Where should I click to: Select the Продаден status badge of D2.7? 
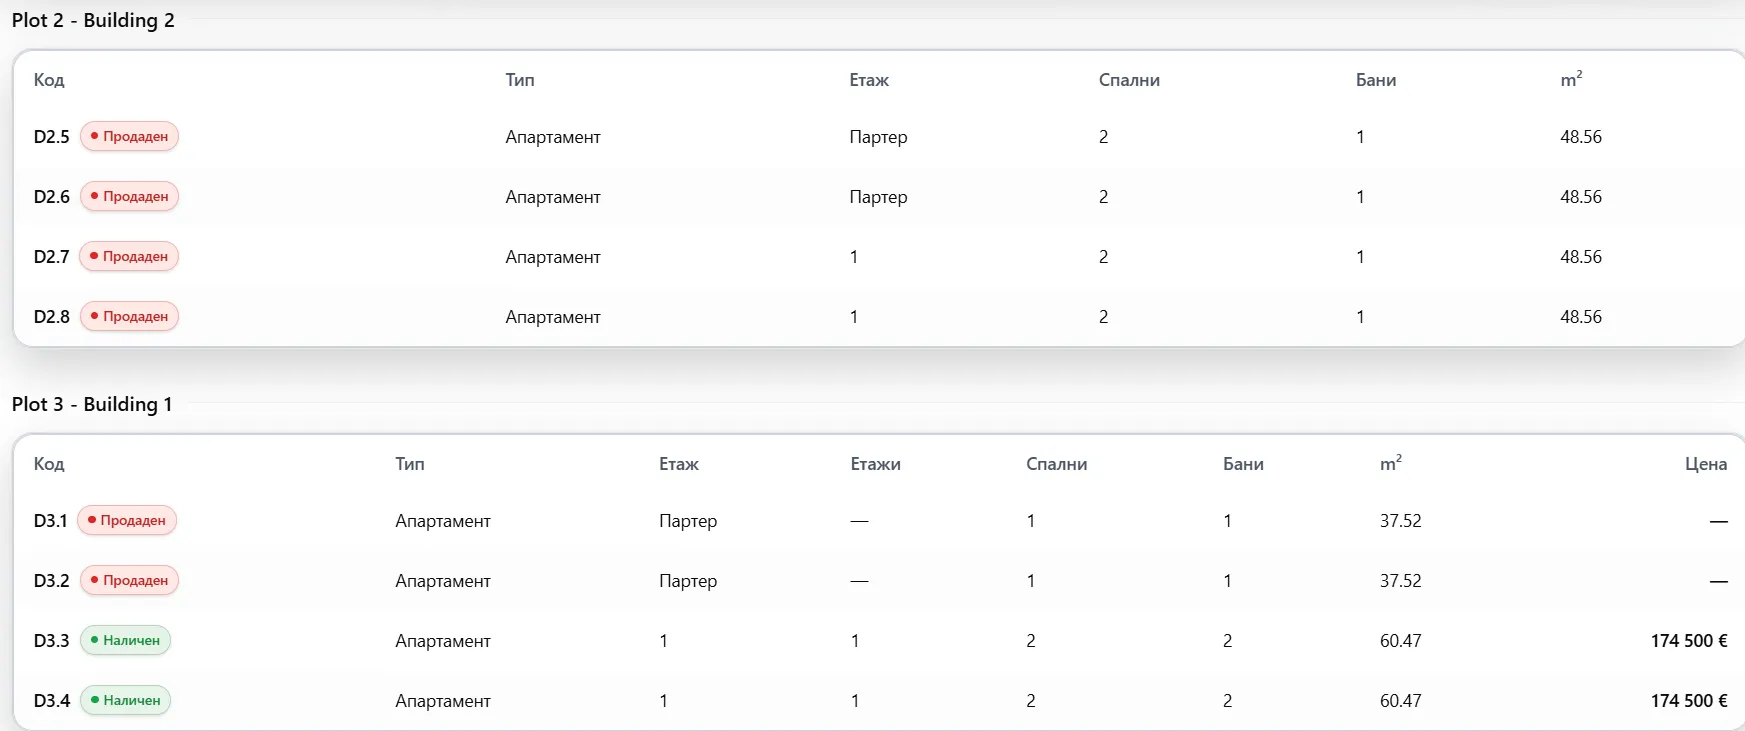pyautogui.click(x=129, y=257)
